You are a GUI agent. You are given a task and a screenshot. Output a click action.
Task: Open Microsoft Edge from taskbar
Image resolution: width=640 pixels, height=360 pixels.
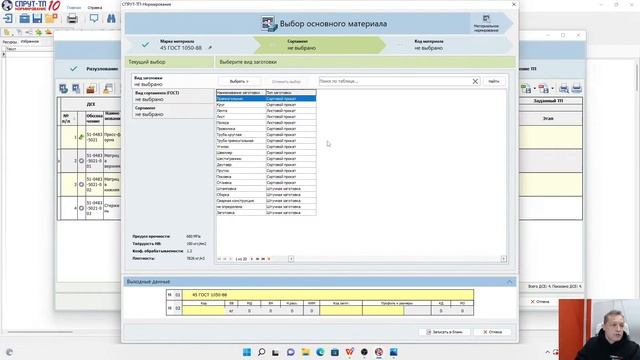pos(320,352)
